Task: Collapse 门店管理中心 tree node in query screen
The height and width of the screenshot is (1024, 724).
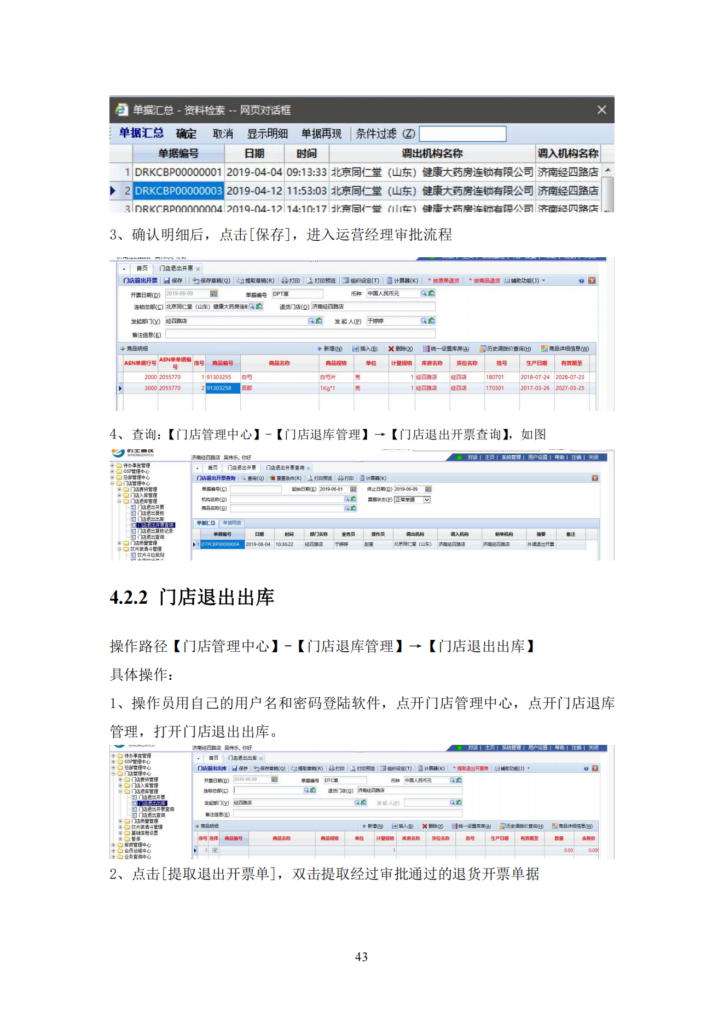Action: point(112,484)
